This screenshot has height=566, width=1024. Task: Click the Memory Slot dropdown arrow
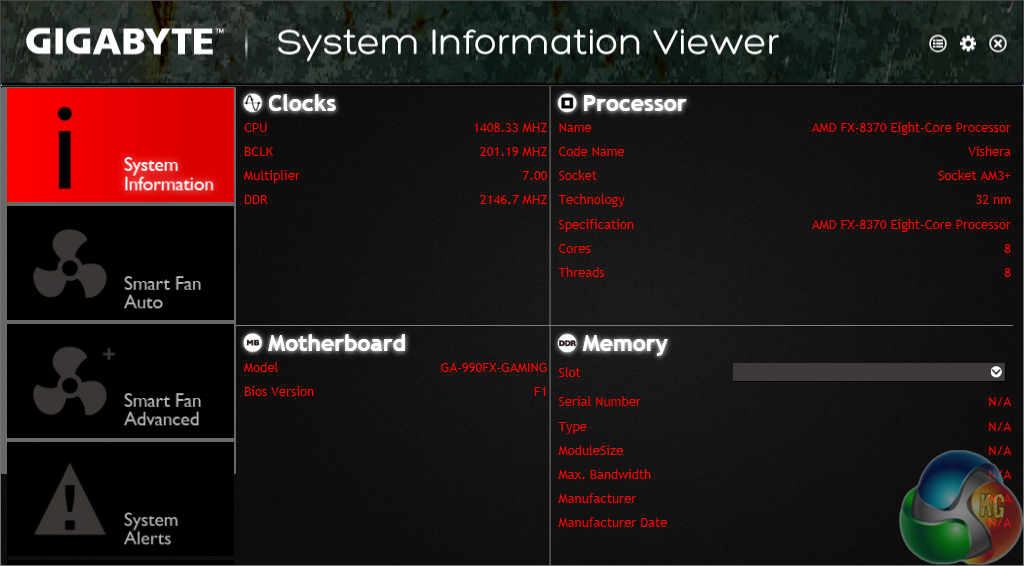tap(996, 372)
